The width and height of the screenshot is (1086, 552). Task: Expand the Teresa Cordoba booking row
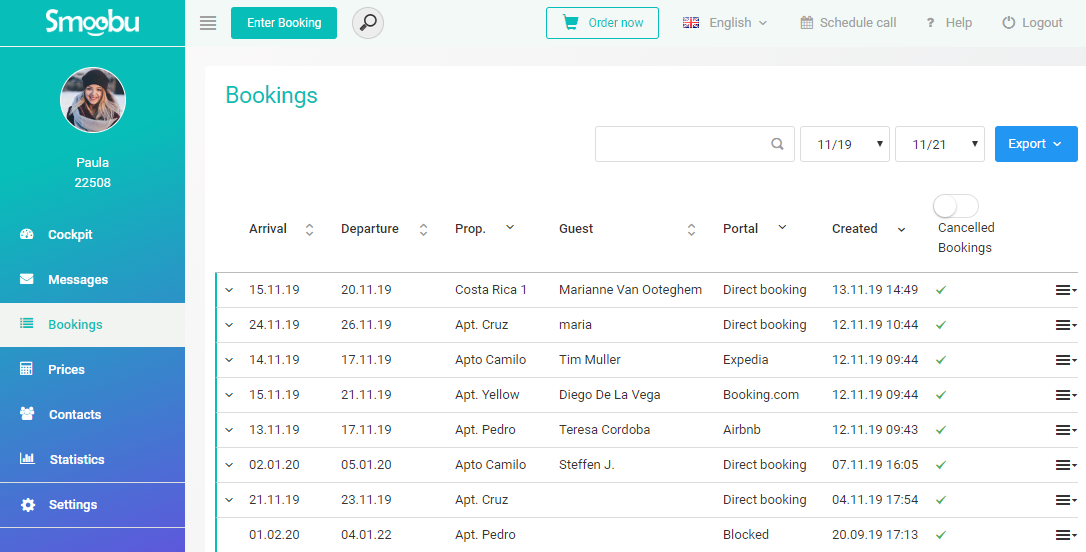pyautogui.click(x=229, y=429)
